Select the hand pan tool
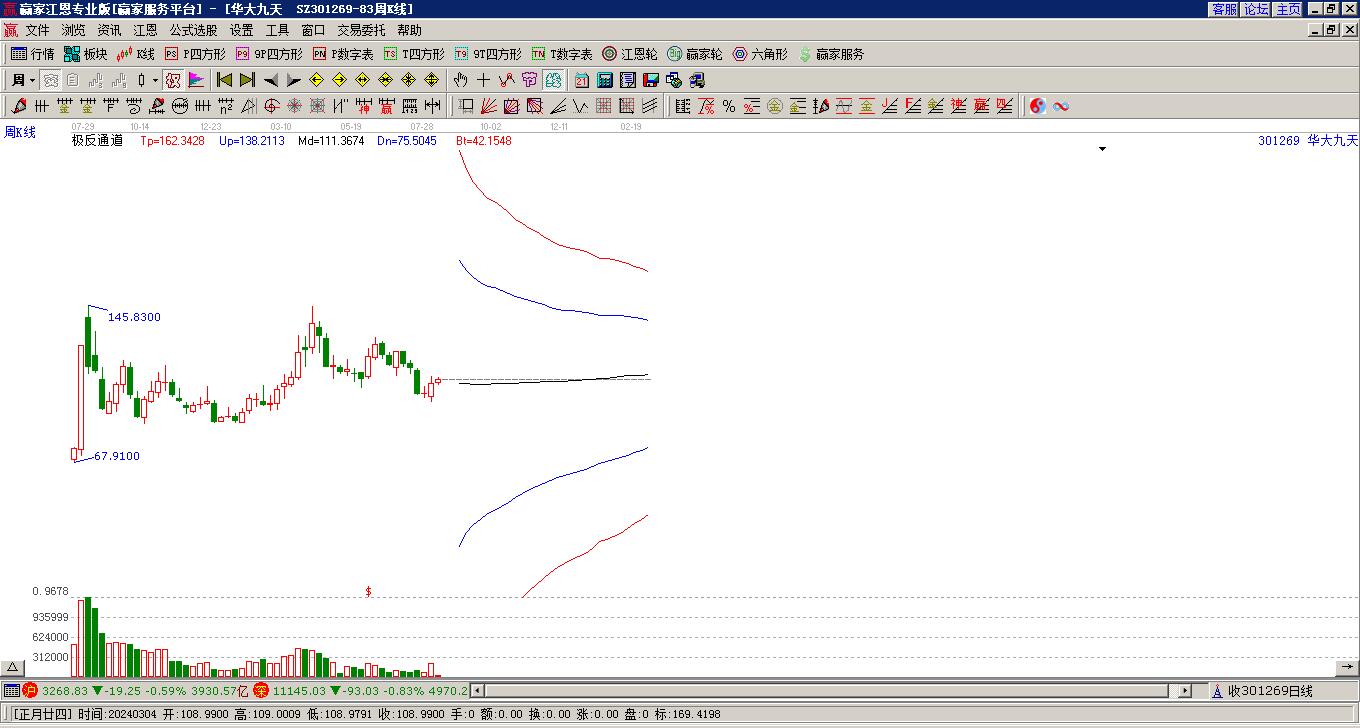The height and width of the screenshot is (728, 1360). tap(461, 80)
